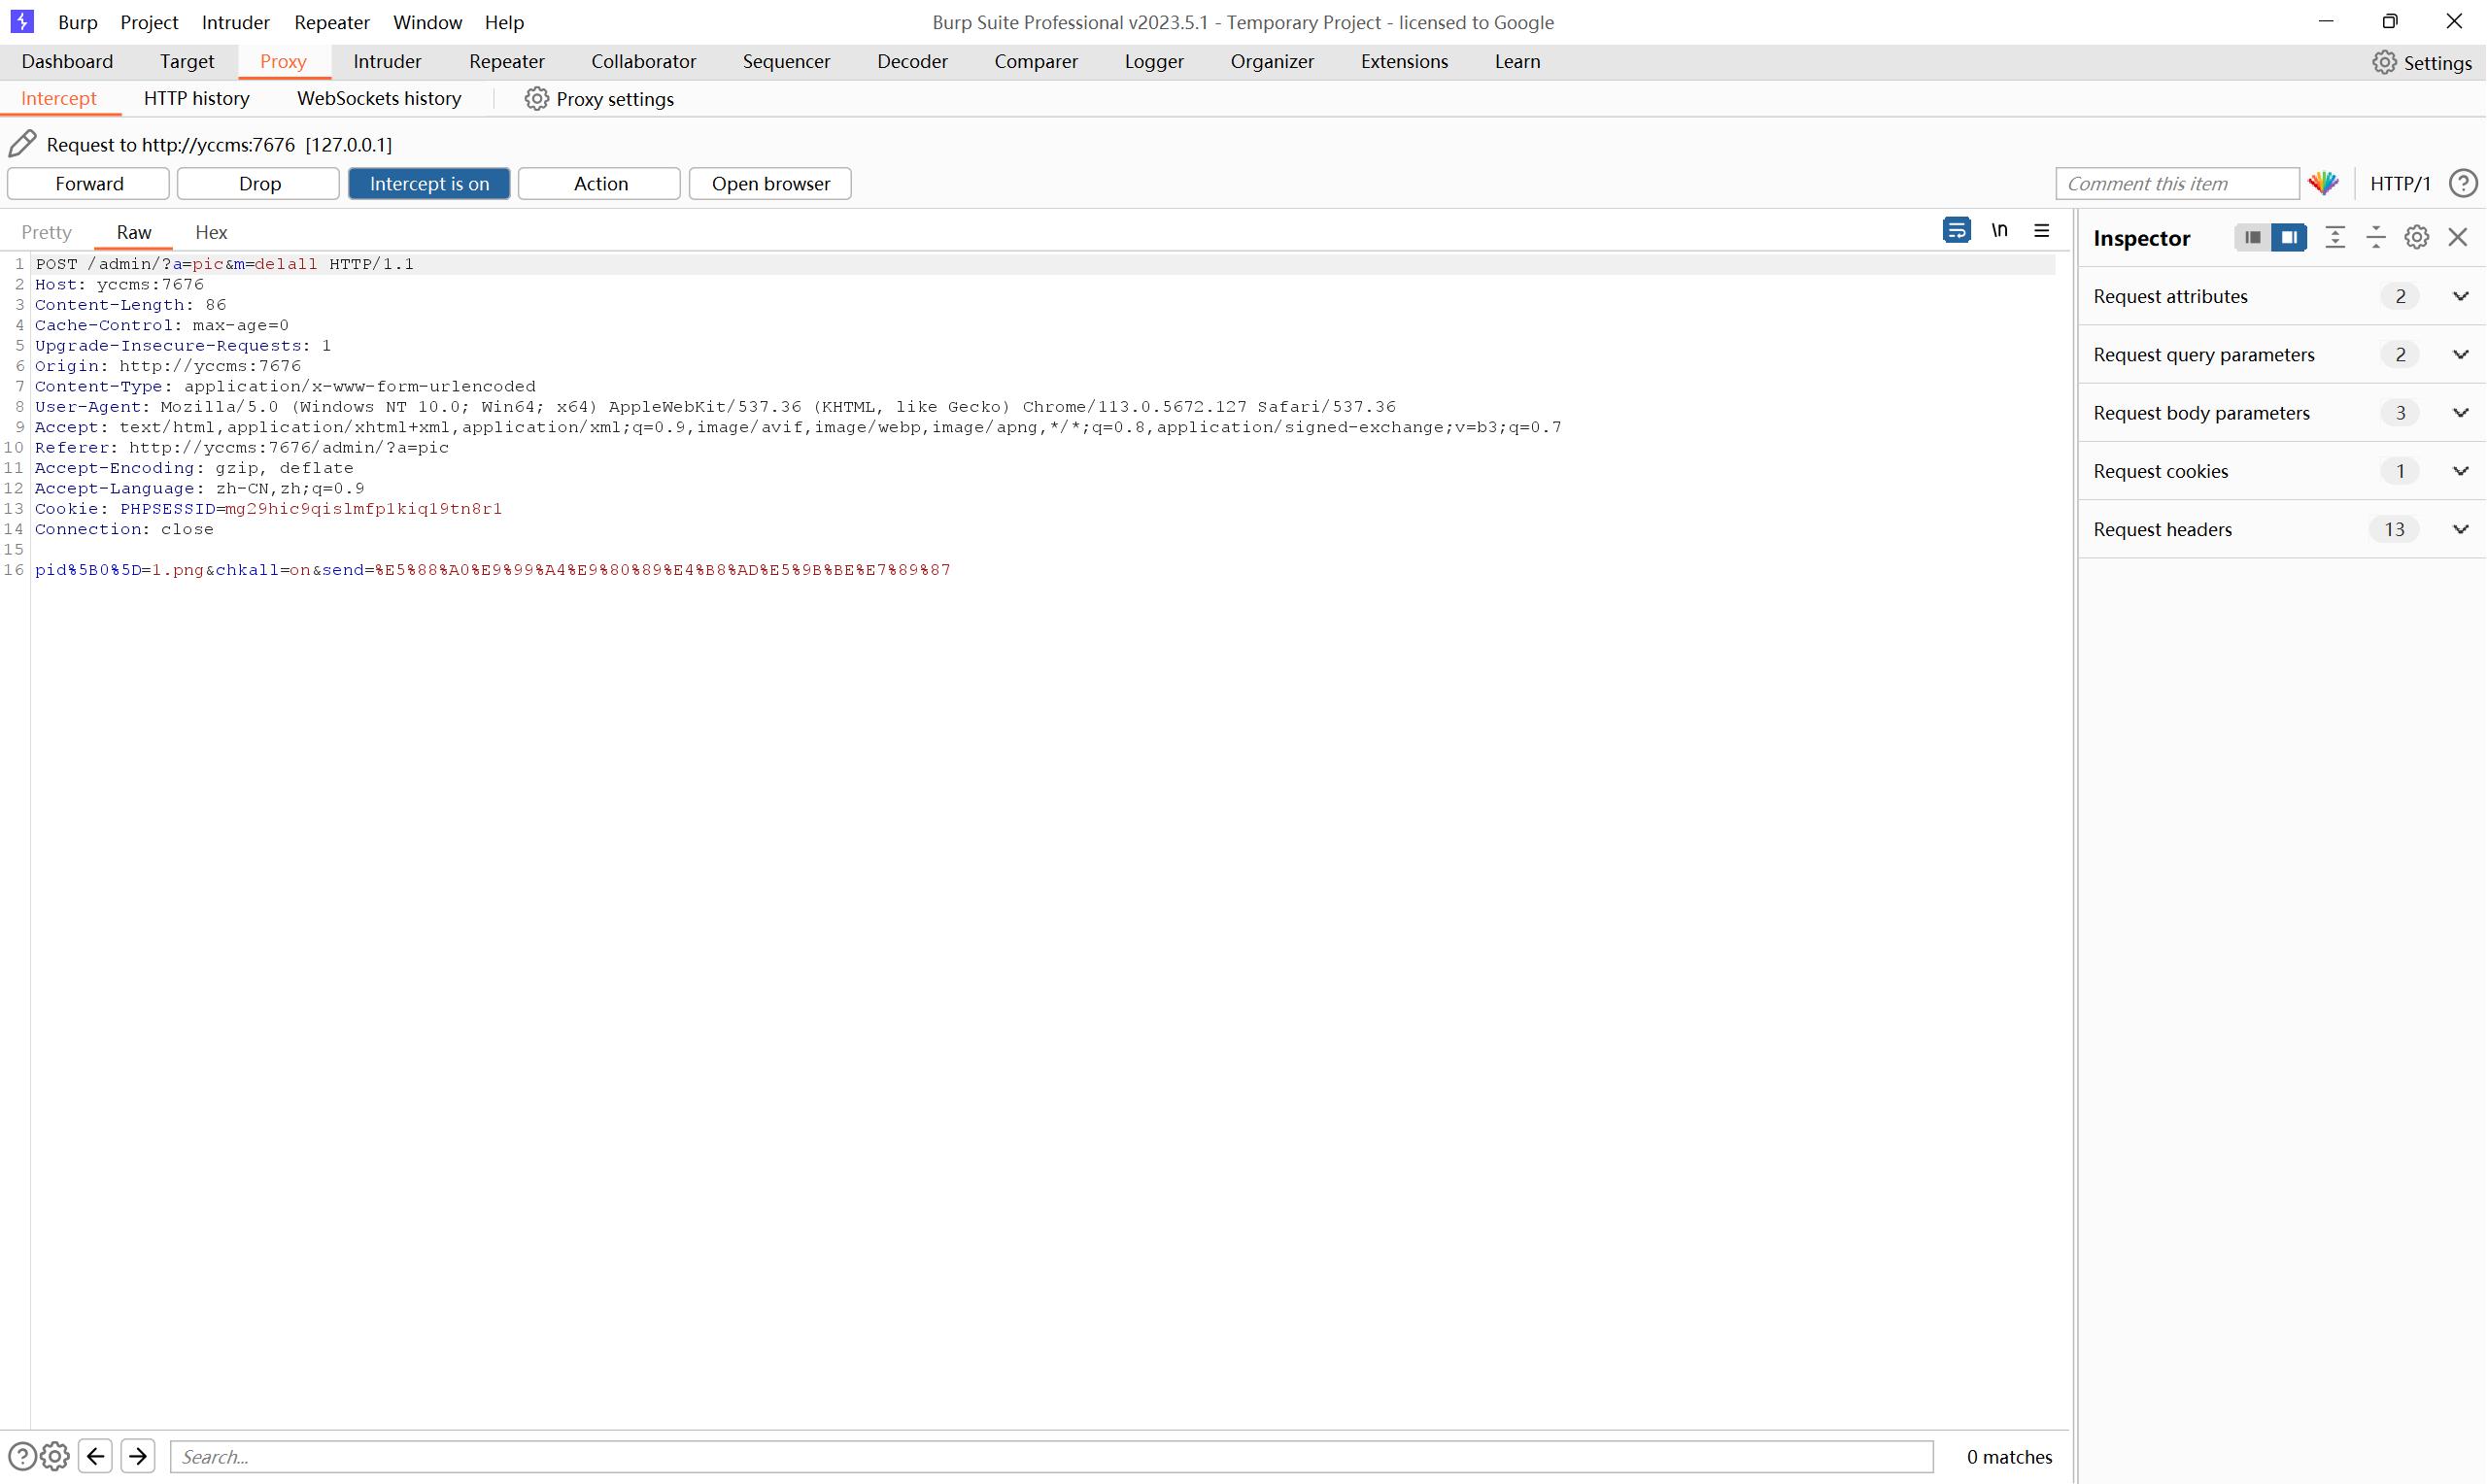Screen dimensions: 2487x1484
Task: Click the word wrap icon in editor toolbar
Action: click(1956, 231)
